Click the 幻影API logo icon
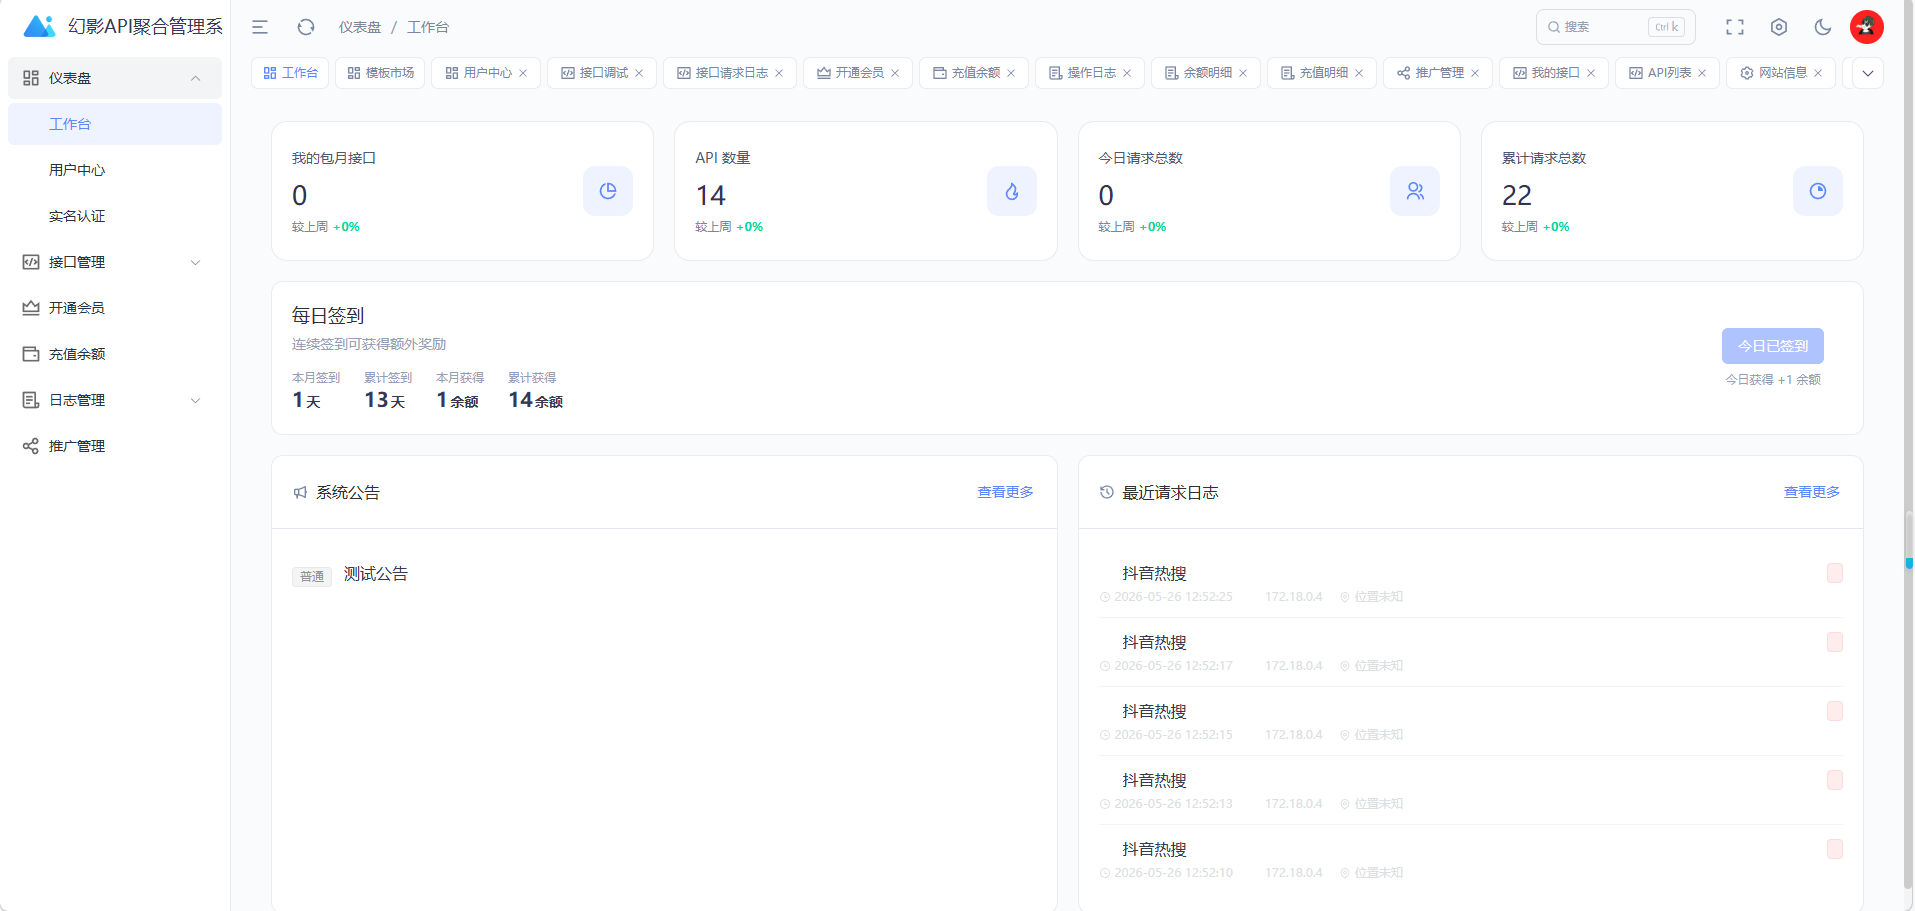This screenshot has height=911, width=1915. [x=39, y=26]
